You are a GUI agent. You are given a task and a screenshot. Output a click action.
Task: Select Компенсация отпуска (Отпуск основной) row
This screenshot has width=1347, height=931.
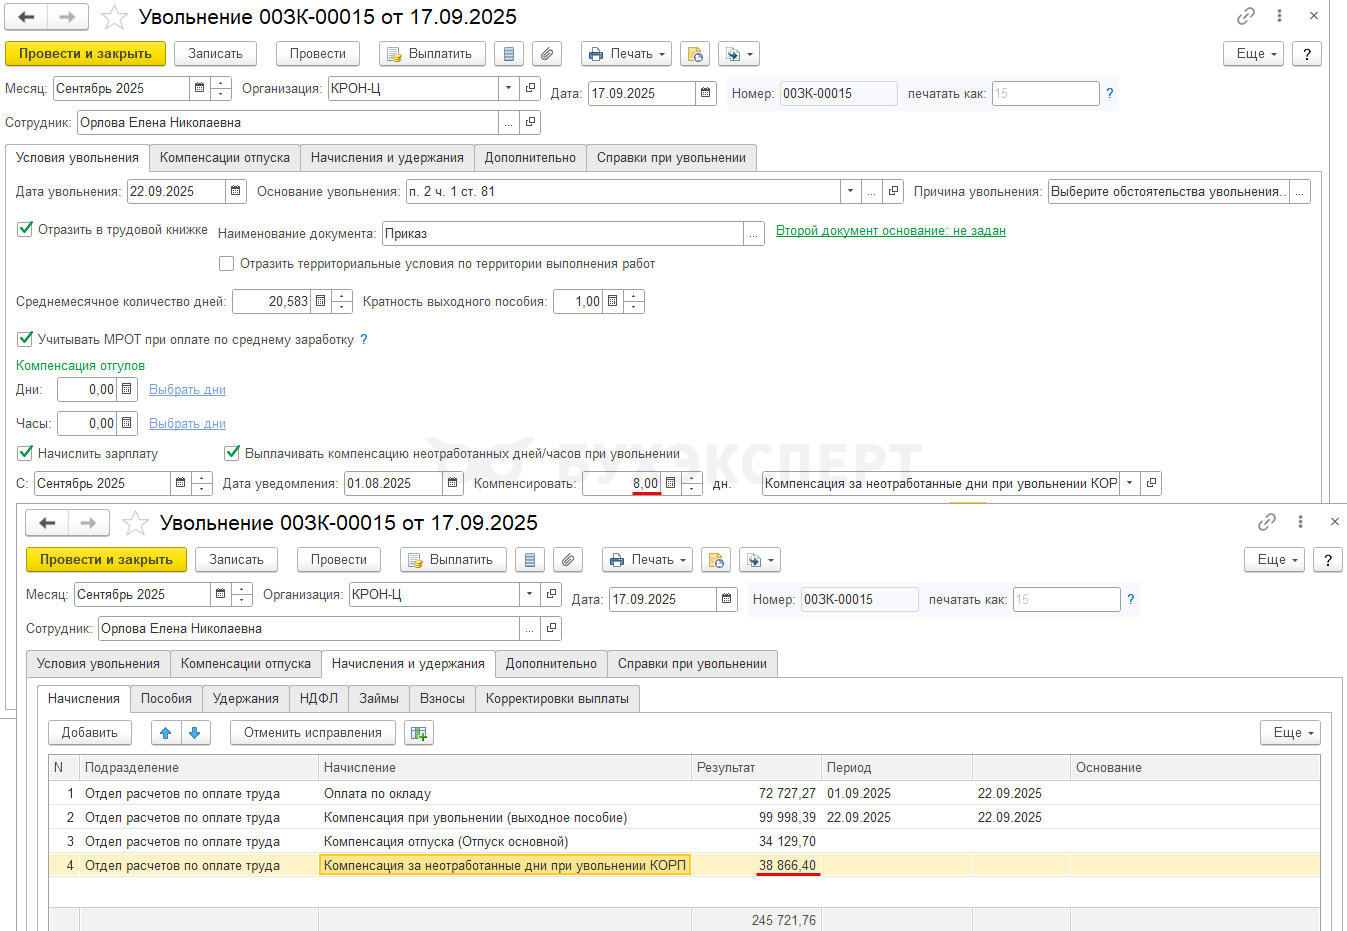[684, 841]
